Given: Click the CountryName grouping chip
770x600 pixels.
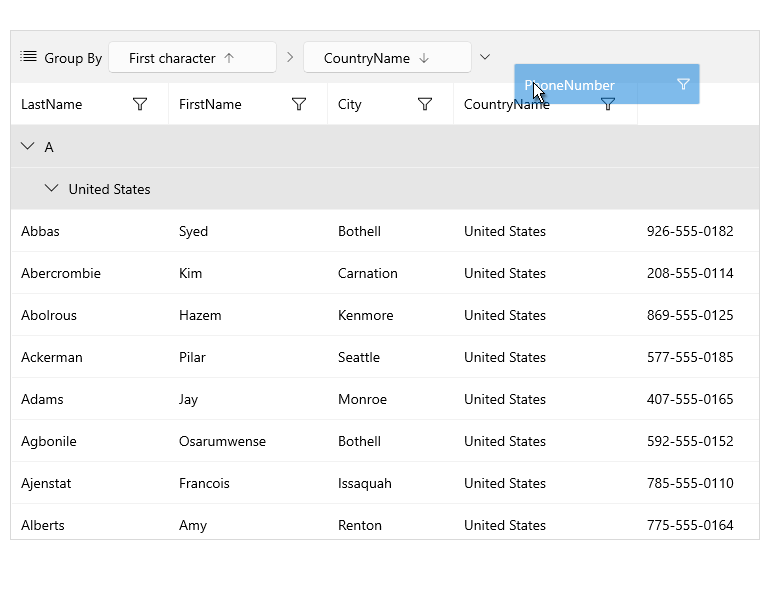Looking at the screenshot, I should pos(387,57).
